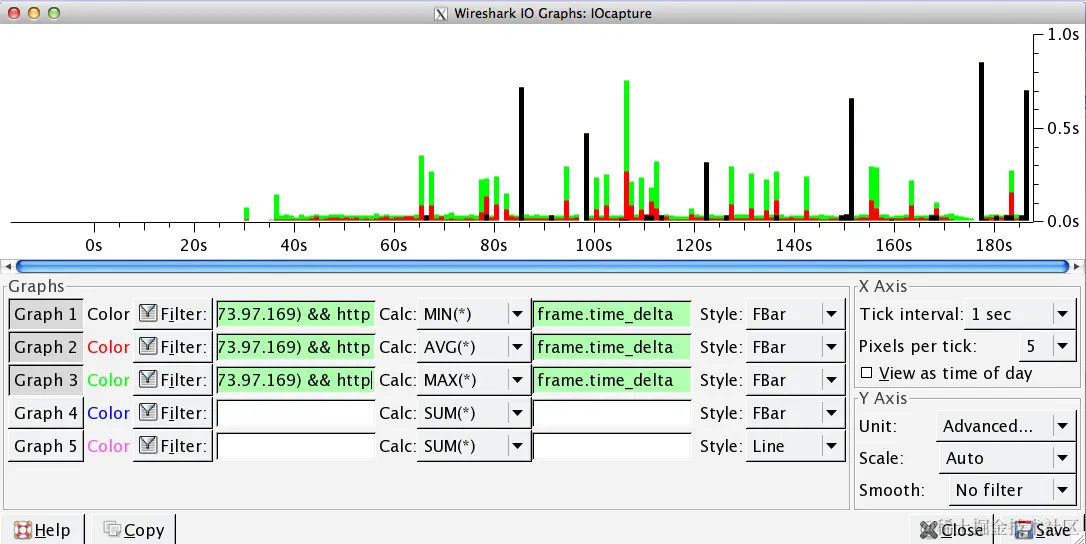The width and height of the screenshot is (1086, 544).
Task: Focus Graph 2 filter text field
Action: (x=296, y=347)
